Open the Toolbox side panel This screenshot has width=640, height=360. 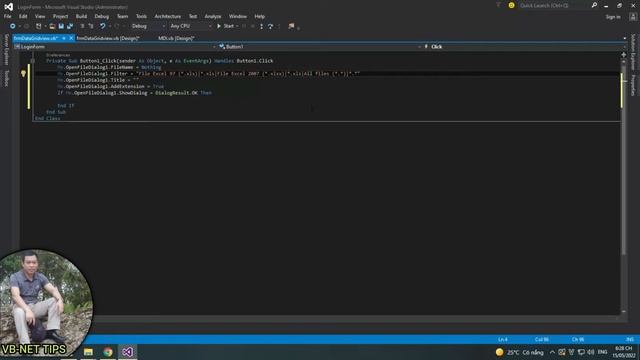(6, 78)
